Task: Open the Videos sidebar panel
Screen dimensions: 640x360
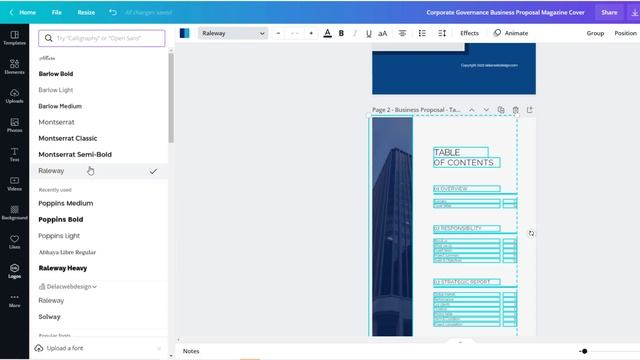Action: pyautogui.click(x=14, y=184)
